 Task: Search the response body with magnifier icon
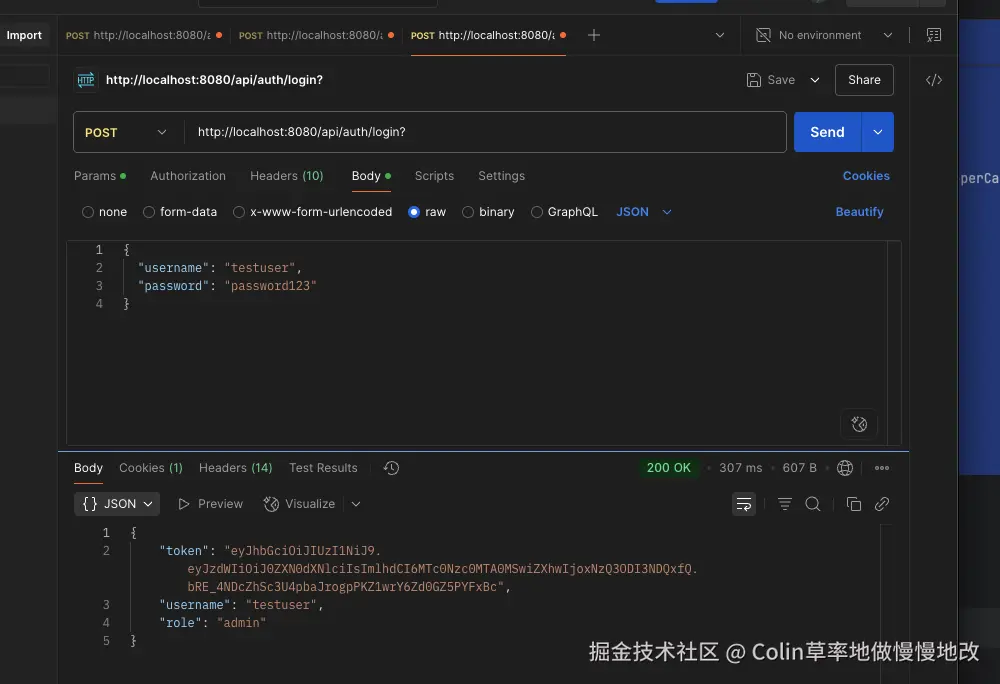813,504
